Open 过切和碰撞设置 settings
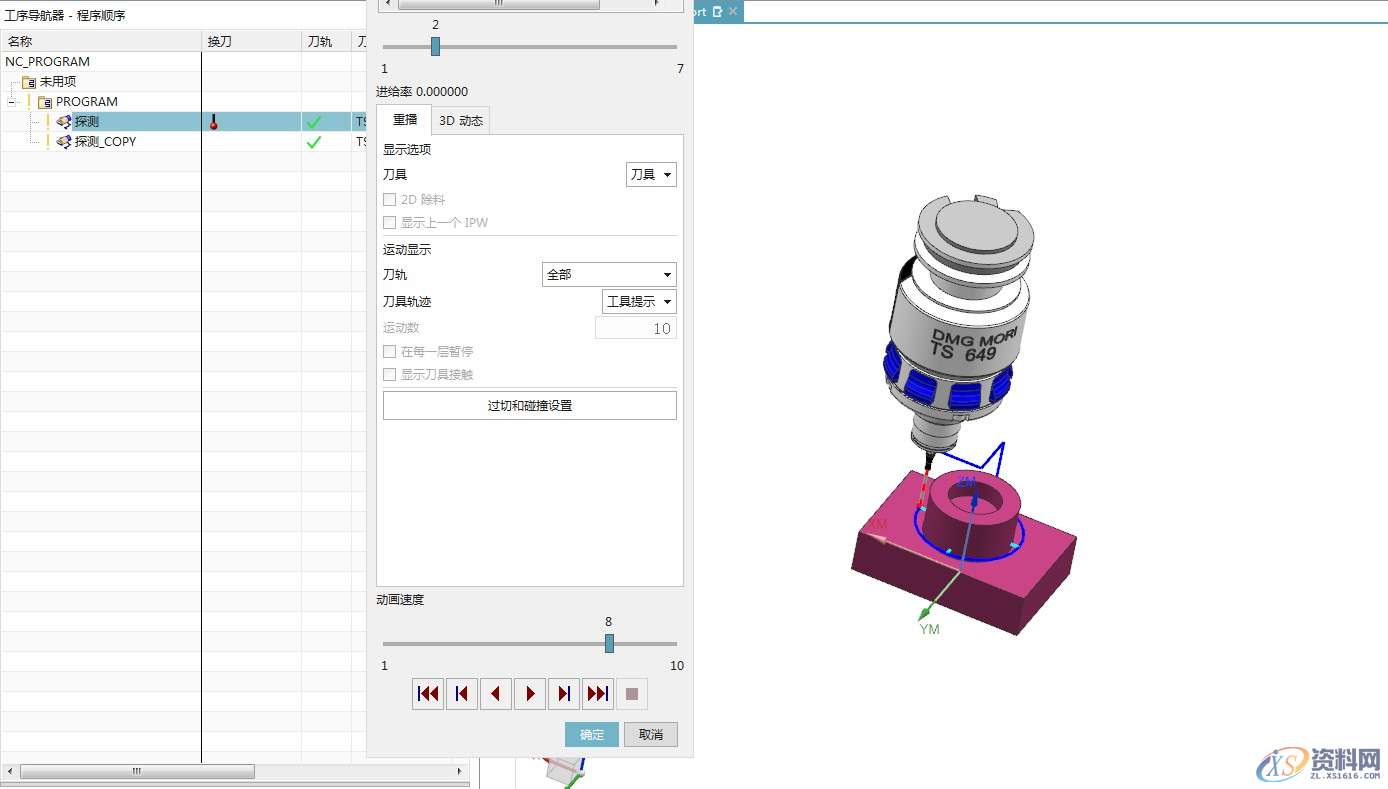The width and height of the screenshot is (1388, 789). 529,406
